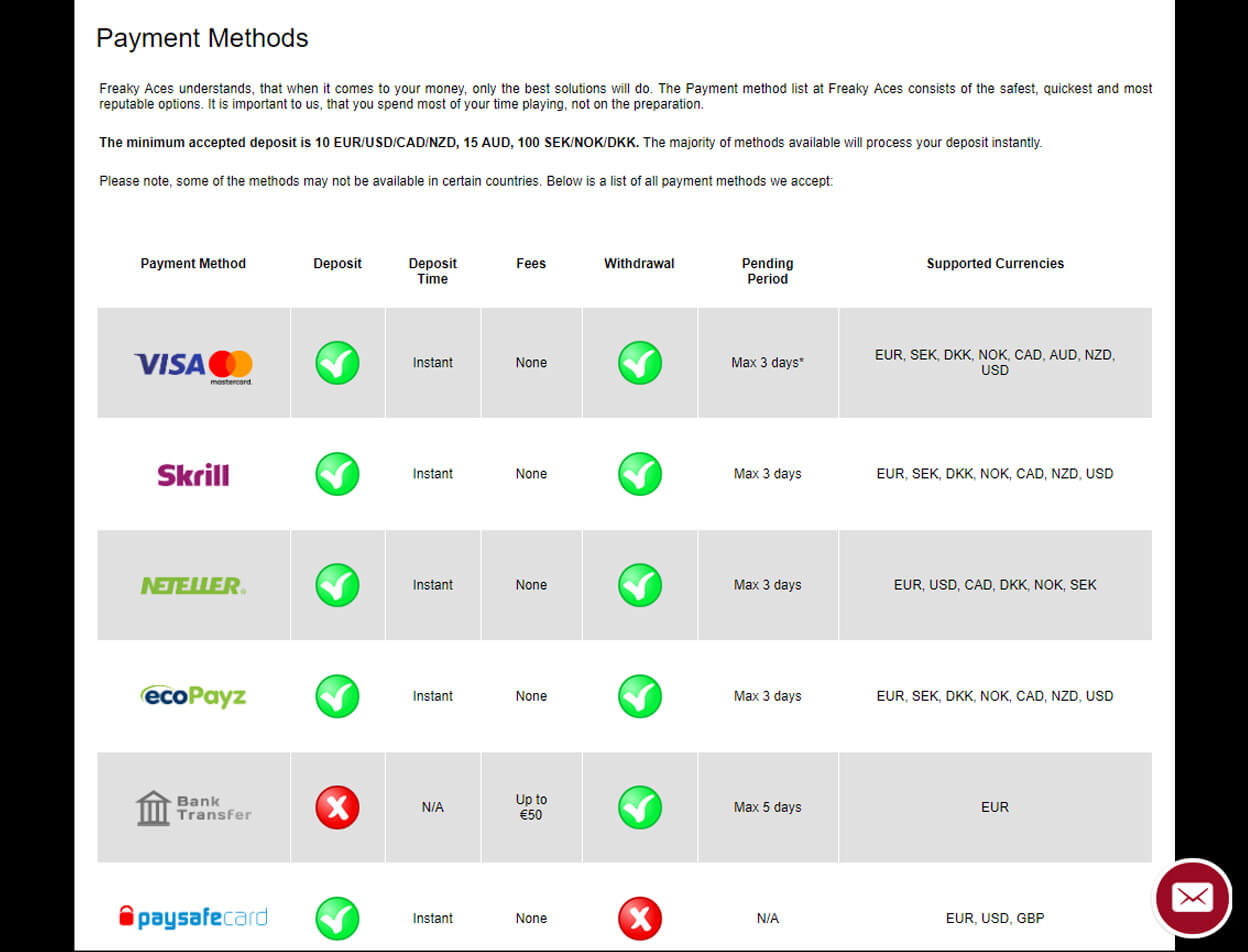The width and height of the screenshot is (1248, 952).
Task: Click the green check in Bank Transfer withdrawal
Action: [x=640, y=807]
